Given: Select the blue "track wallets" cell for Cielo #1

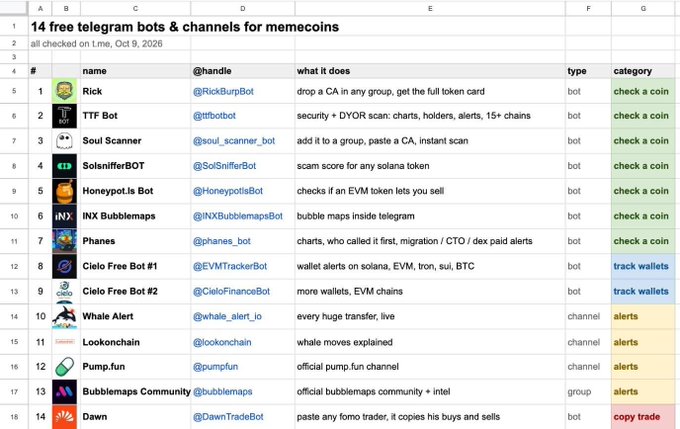Looking at the screenshot, I should [643, 266].
